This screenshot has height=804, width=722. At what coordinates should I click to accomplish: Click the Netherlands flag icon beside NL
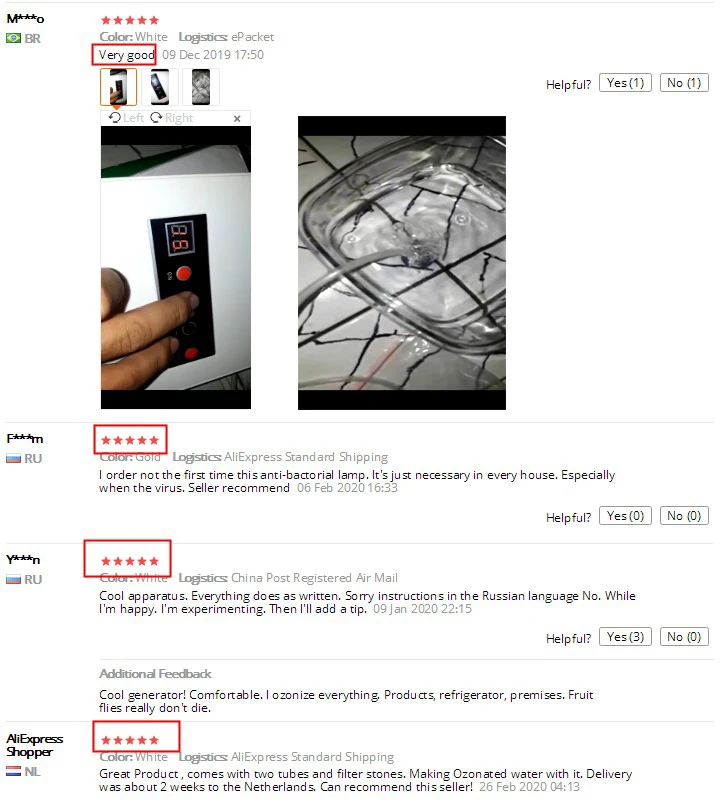(13, 771)
